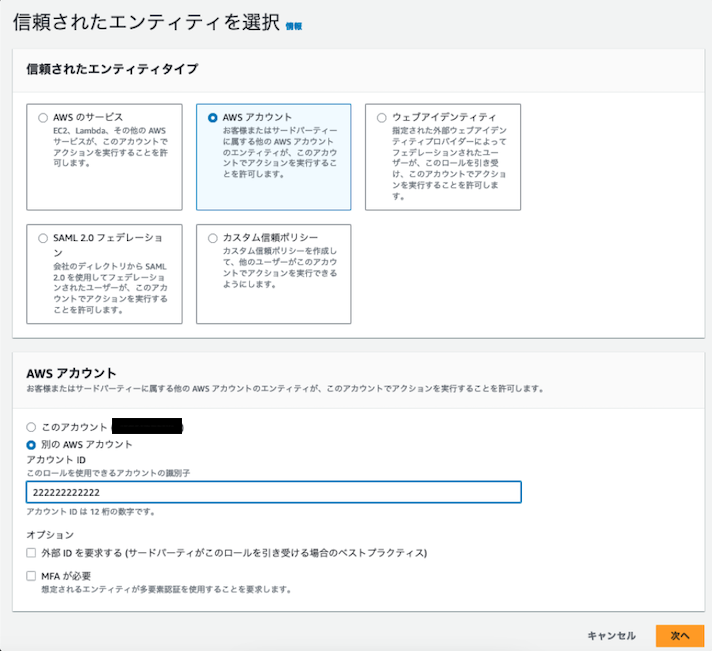Click the 次へ button
This screenshot has width=712, height=651.
[x=680, y=636]
